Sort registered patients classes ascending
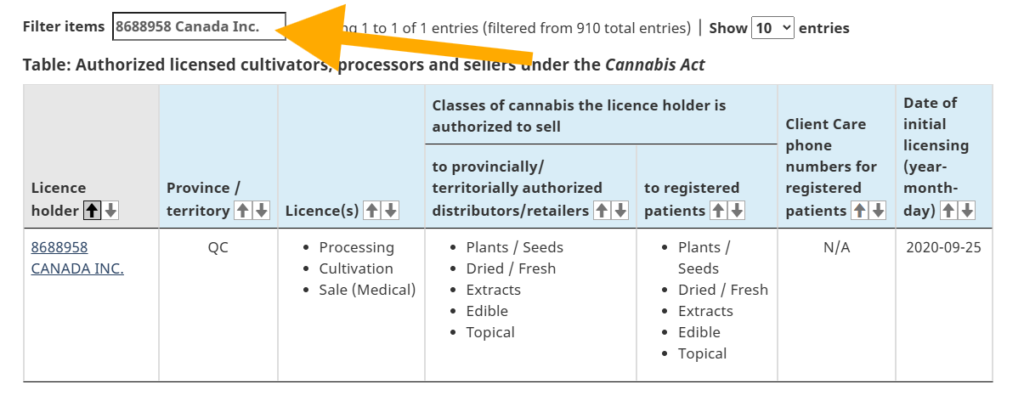This screenshot has height=401, width=1024. click(718, 211)
